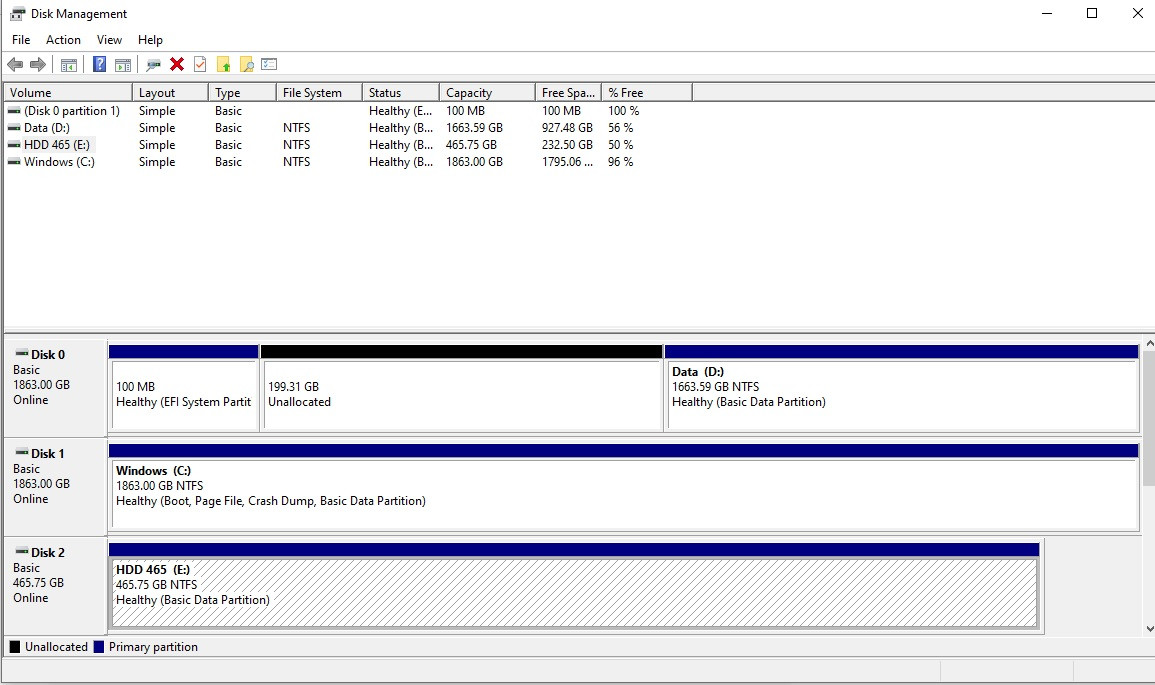1155x685 pixels.
Task: Click the 1663.59 GB capacity cell
Action: 474,128
